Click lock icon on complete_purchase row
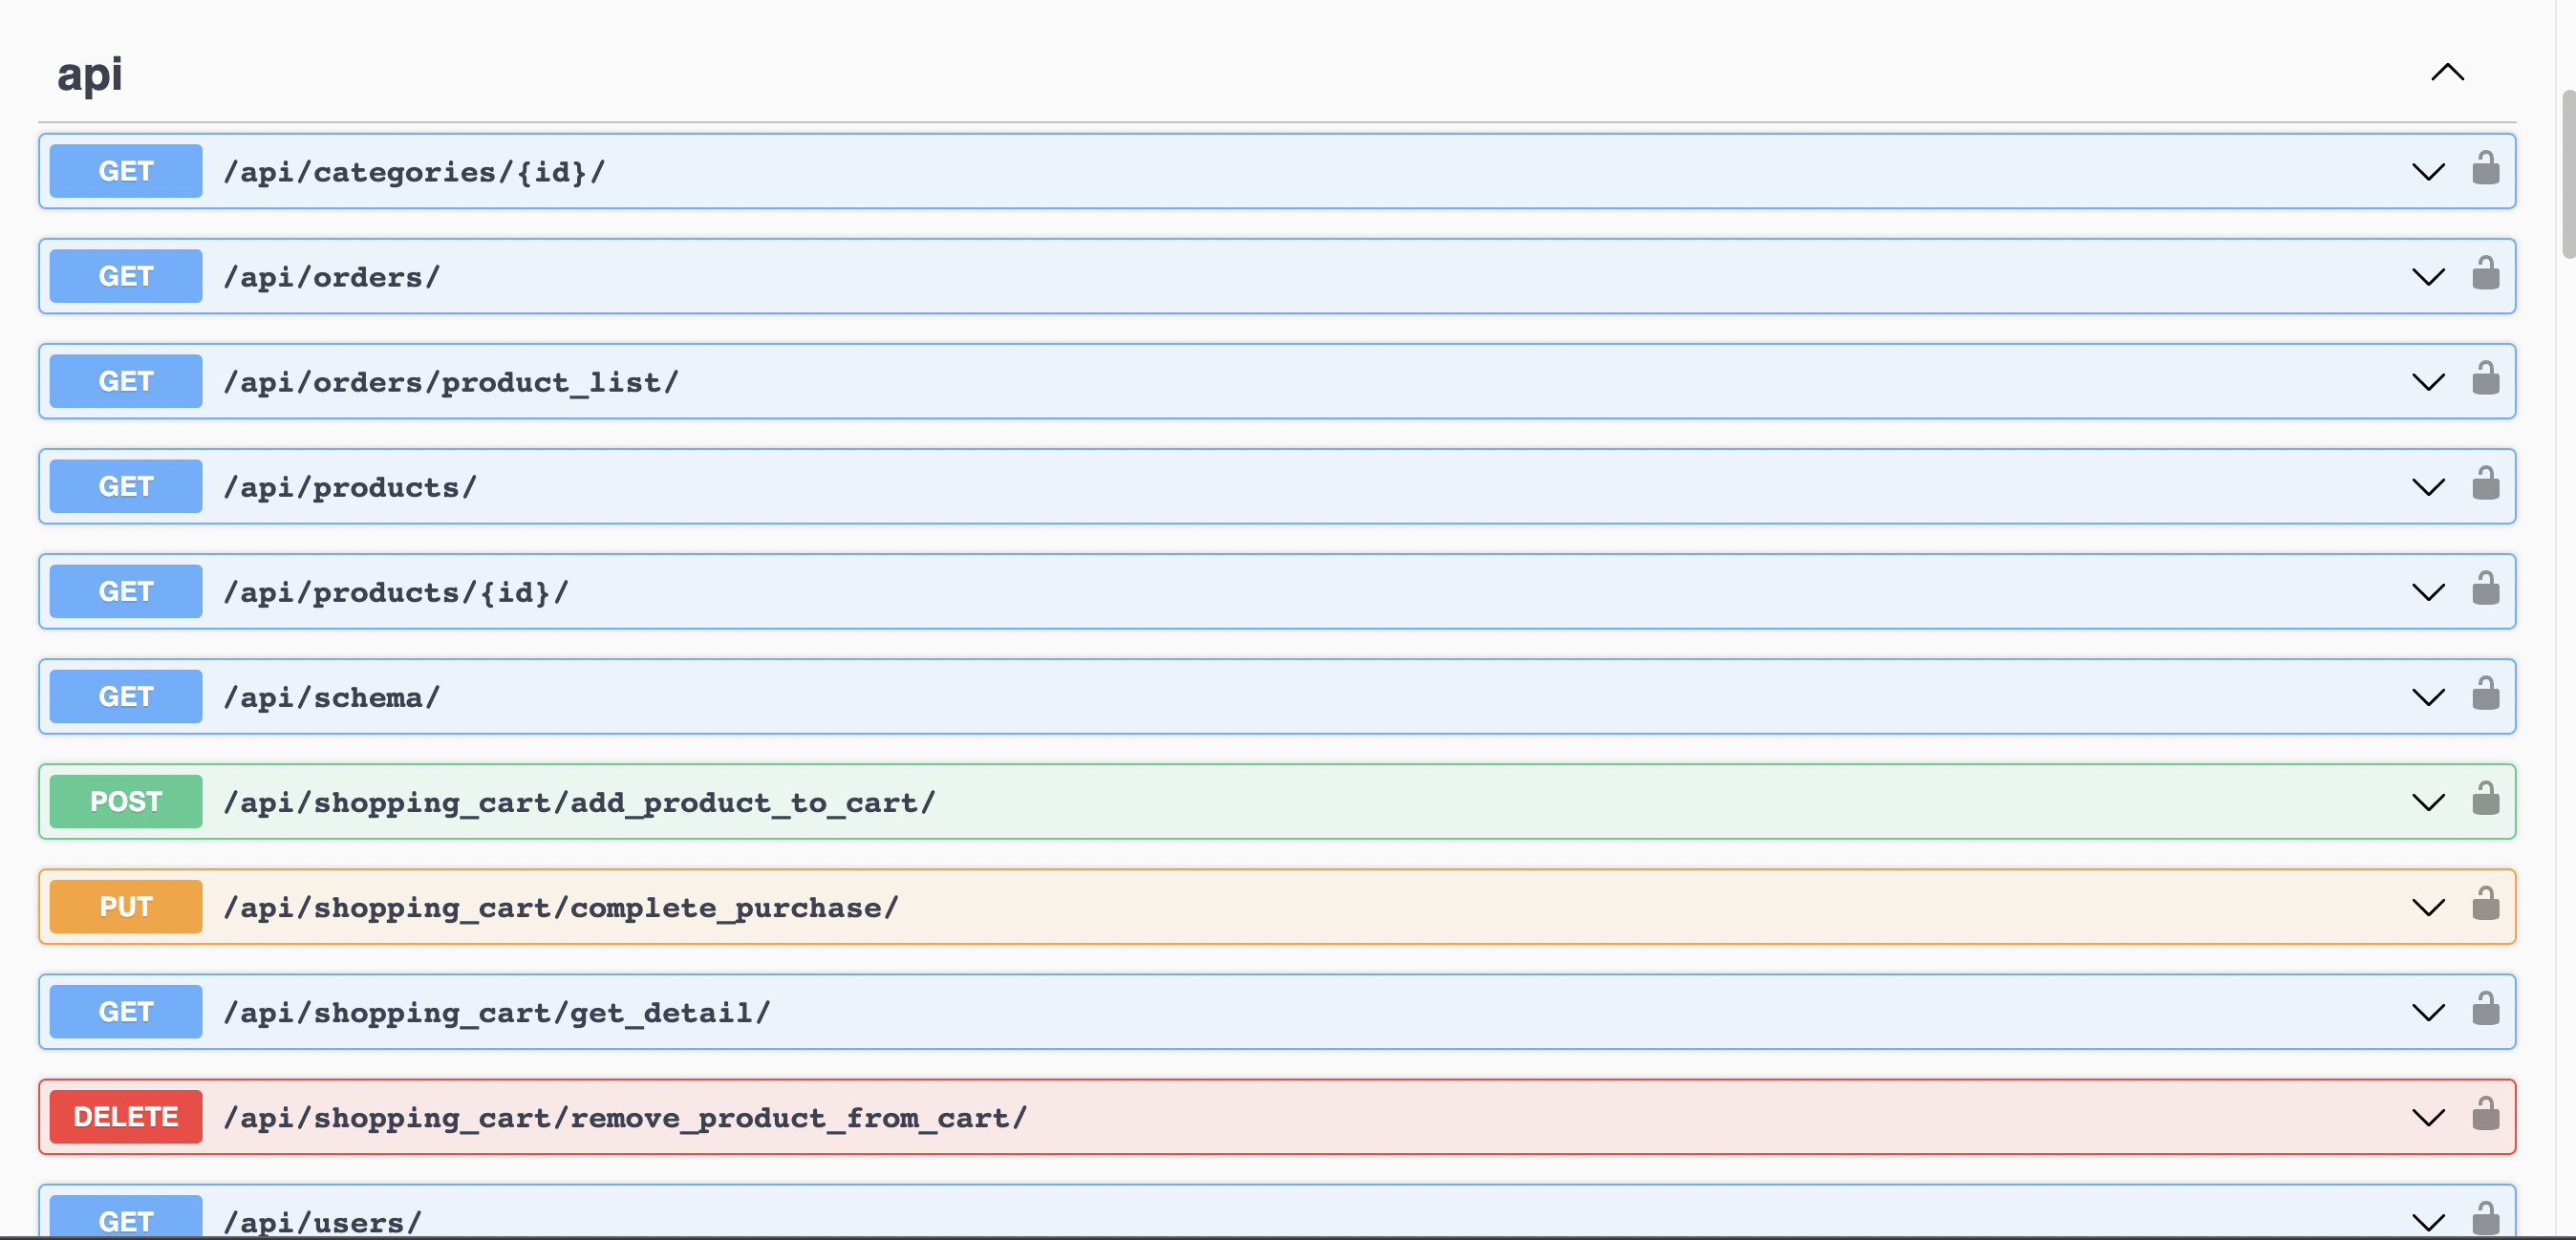 pyautogui.click(x=2485, y=903)
